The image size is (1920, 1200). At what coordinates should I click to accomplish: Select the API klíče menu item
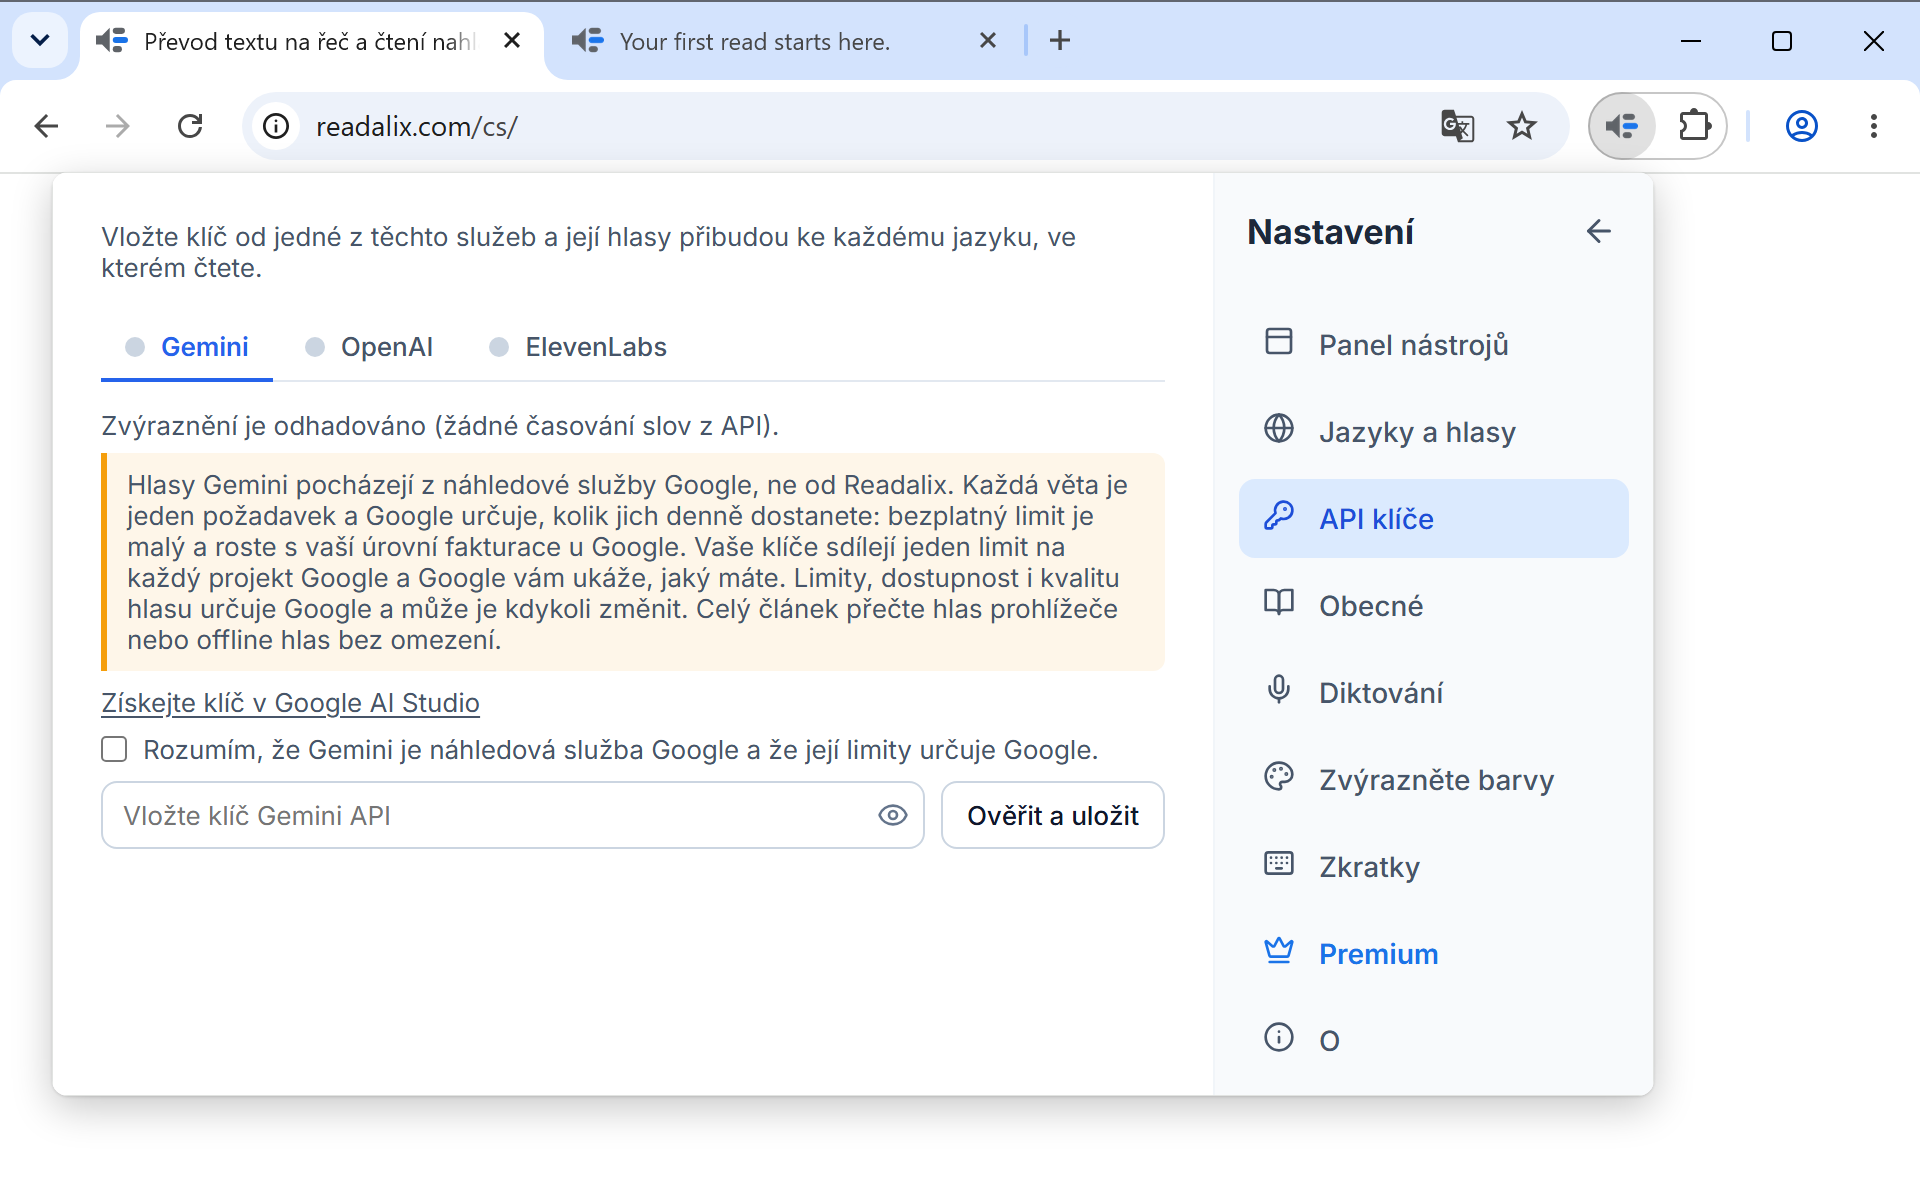pyautogui.click(x=1433, y=519)
